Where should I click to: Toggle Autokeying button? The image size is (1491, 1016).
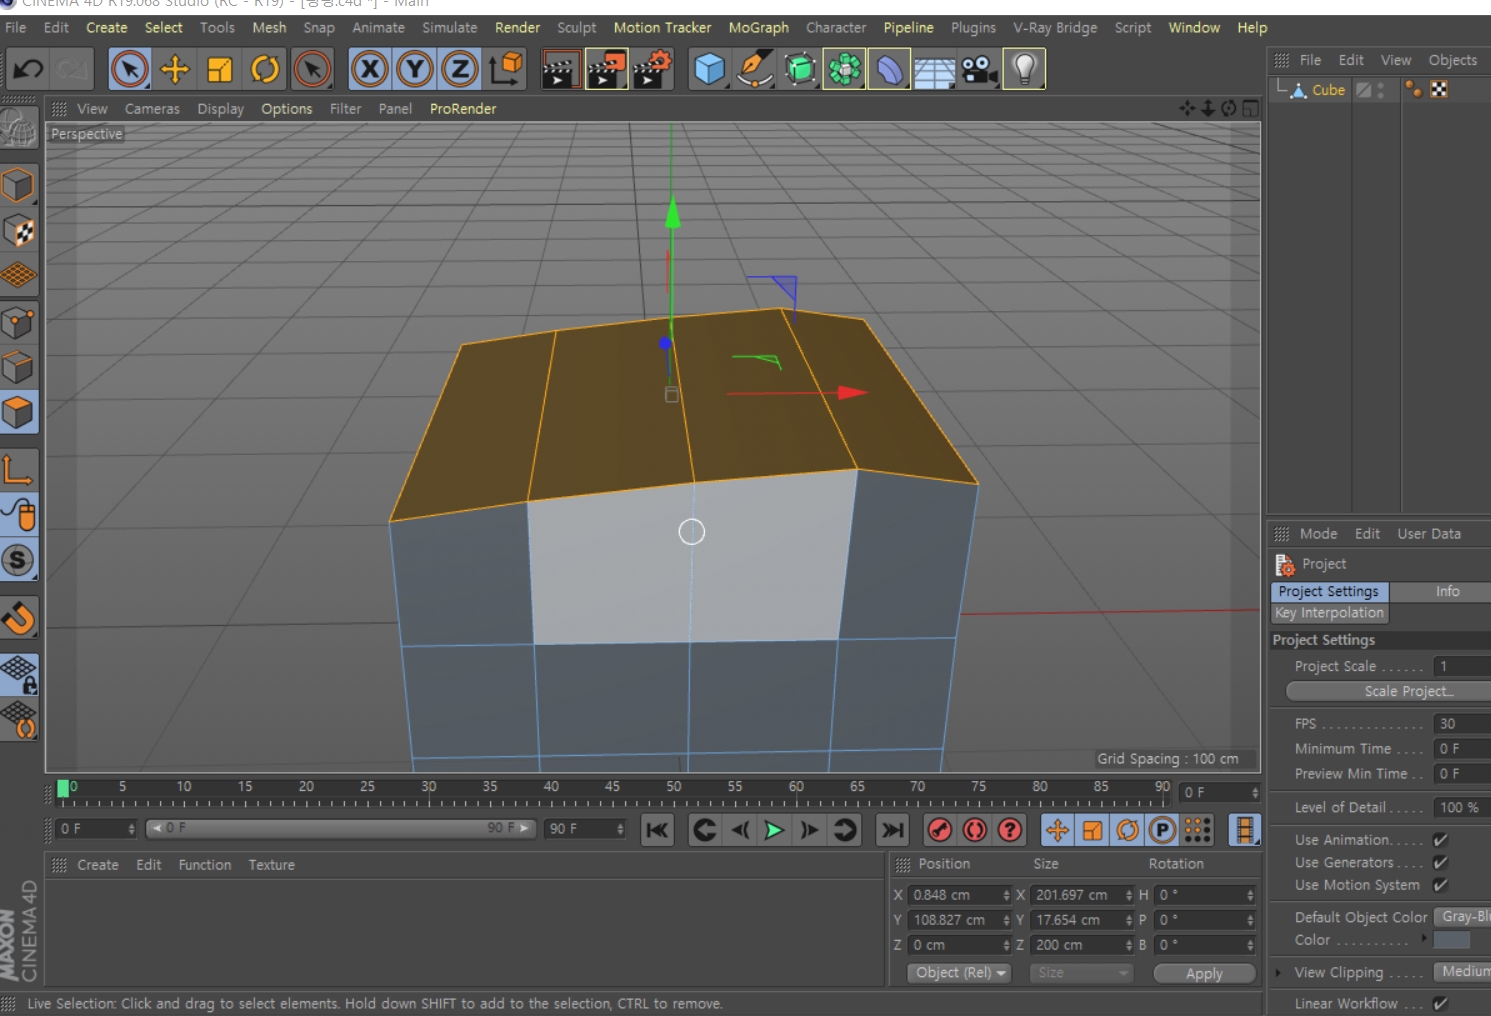(975, 830)
